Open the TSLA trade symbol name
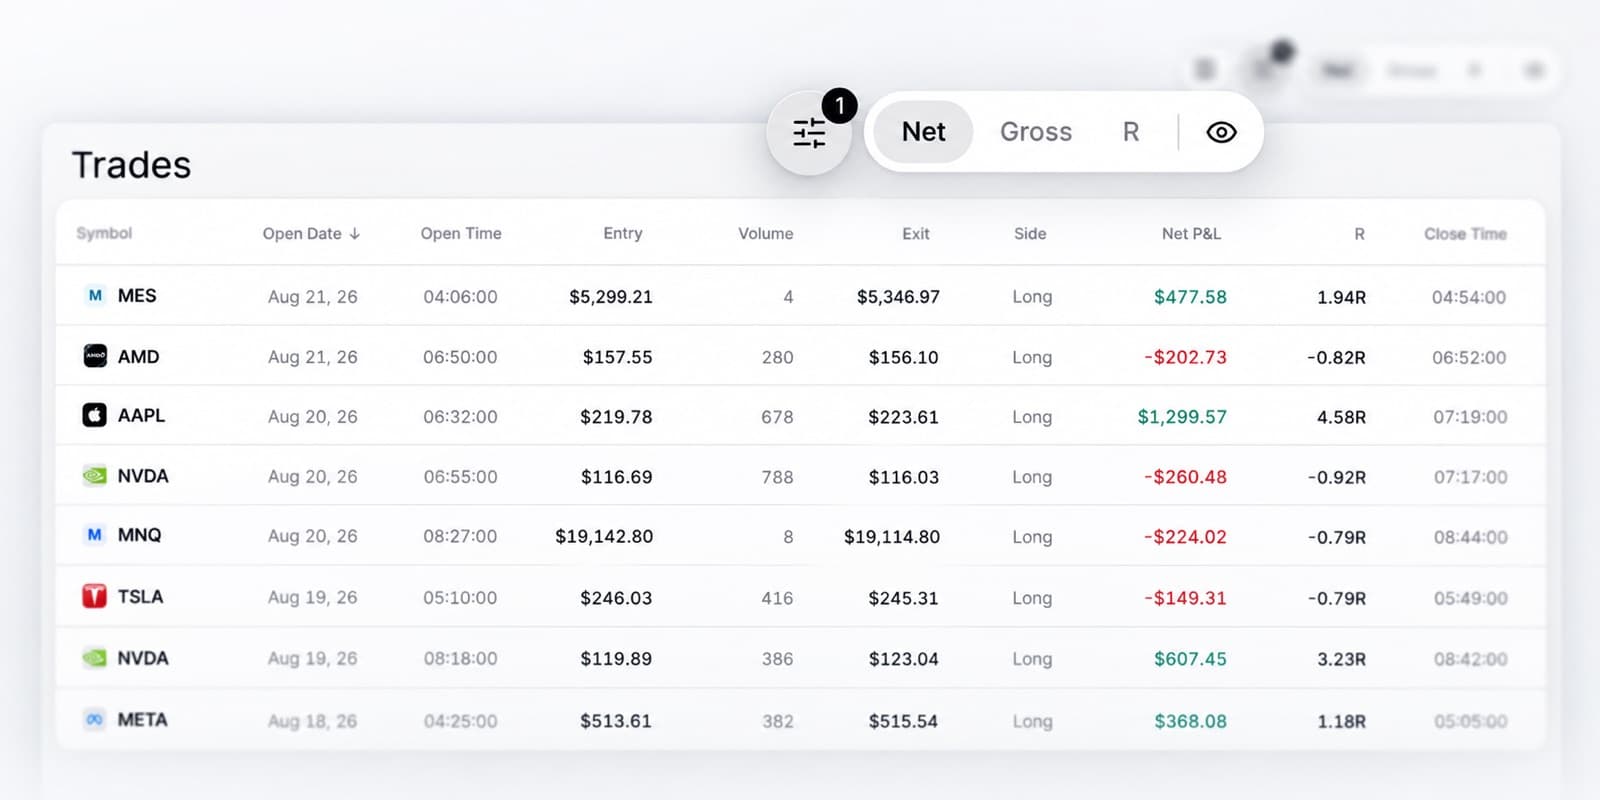This screenshot has width=1600, height=800. coord(140,596)
